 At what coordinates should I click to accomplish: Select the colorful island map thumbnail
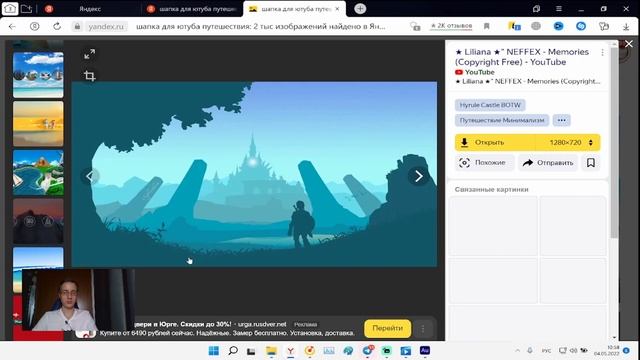(38, 173)
